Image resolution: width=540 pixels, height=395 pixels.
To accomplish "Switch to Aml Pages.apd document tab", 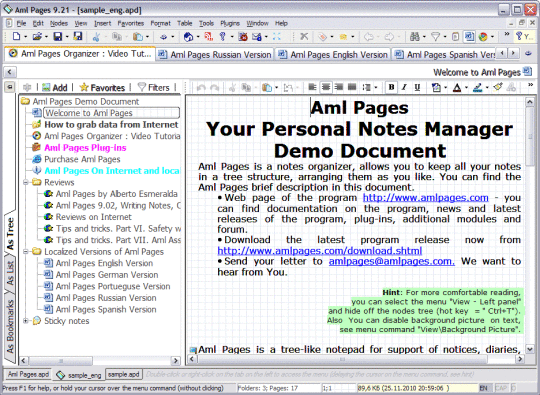I will click(28, 374).
